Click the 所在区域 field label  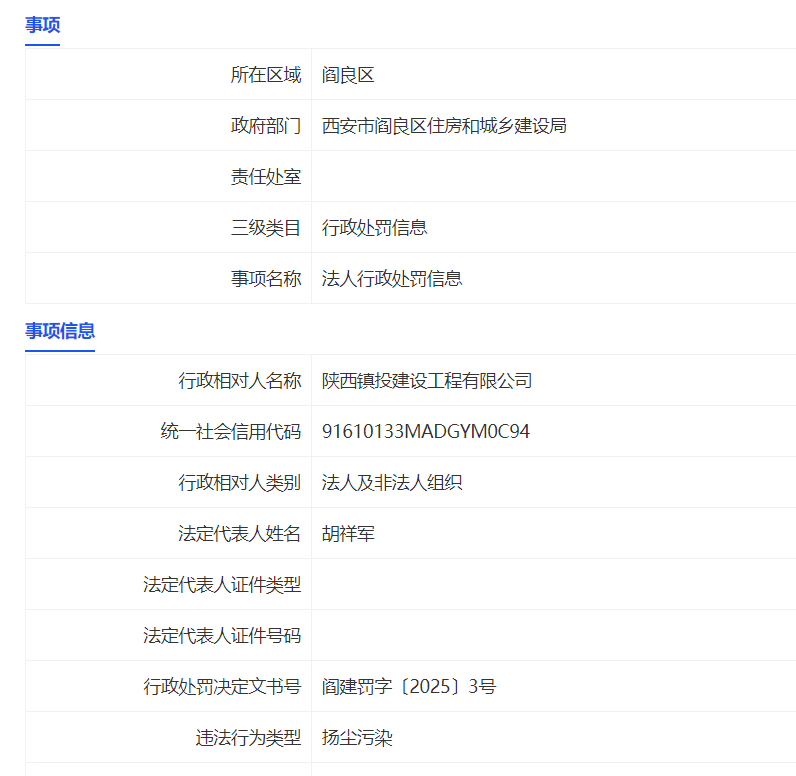click(x=265, y=75)
